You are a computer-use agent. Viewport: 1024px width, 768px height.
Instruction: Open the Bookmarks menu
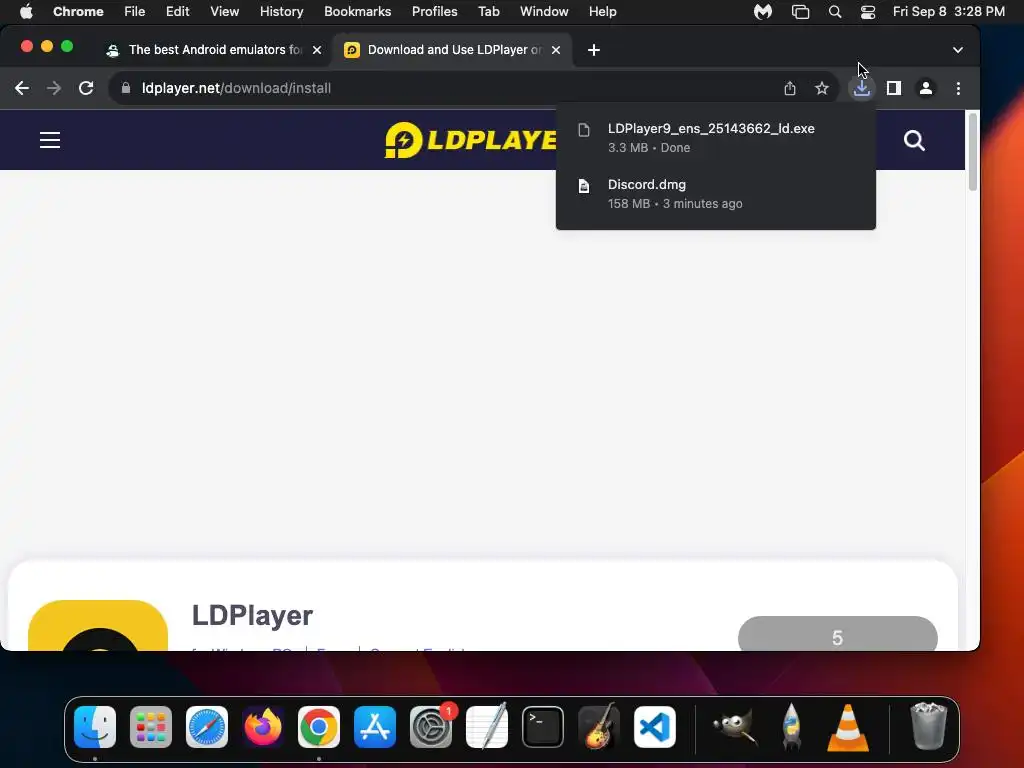click(357, 11)
